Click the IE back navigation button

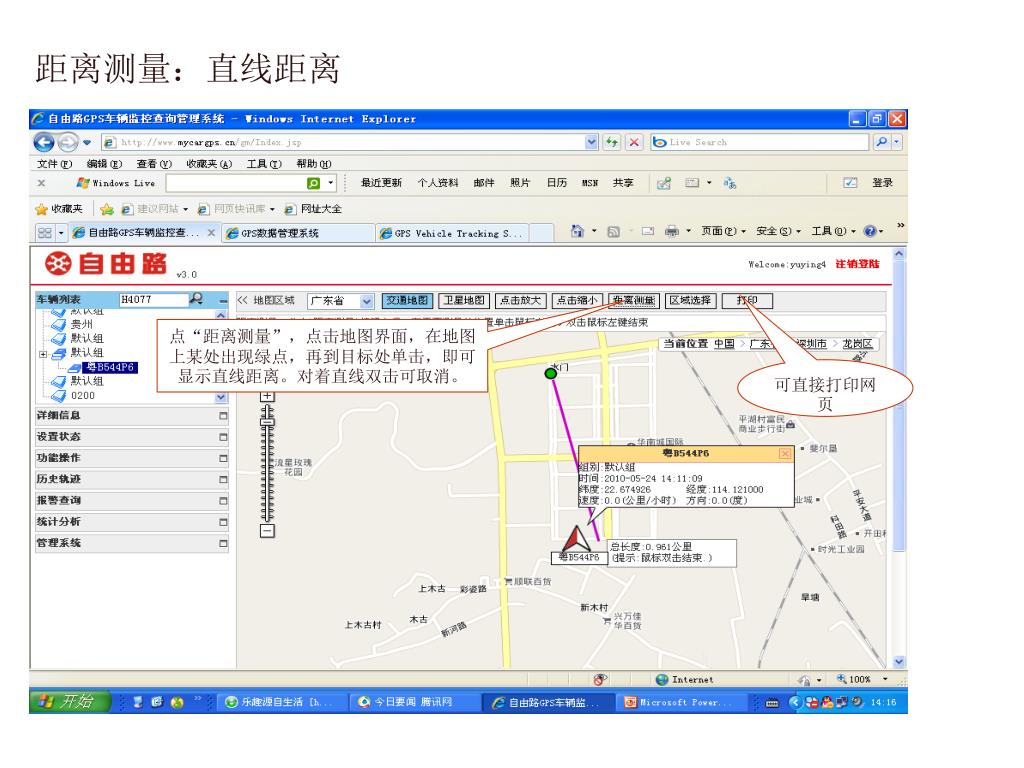click(46, 142)
